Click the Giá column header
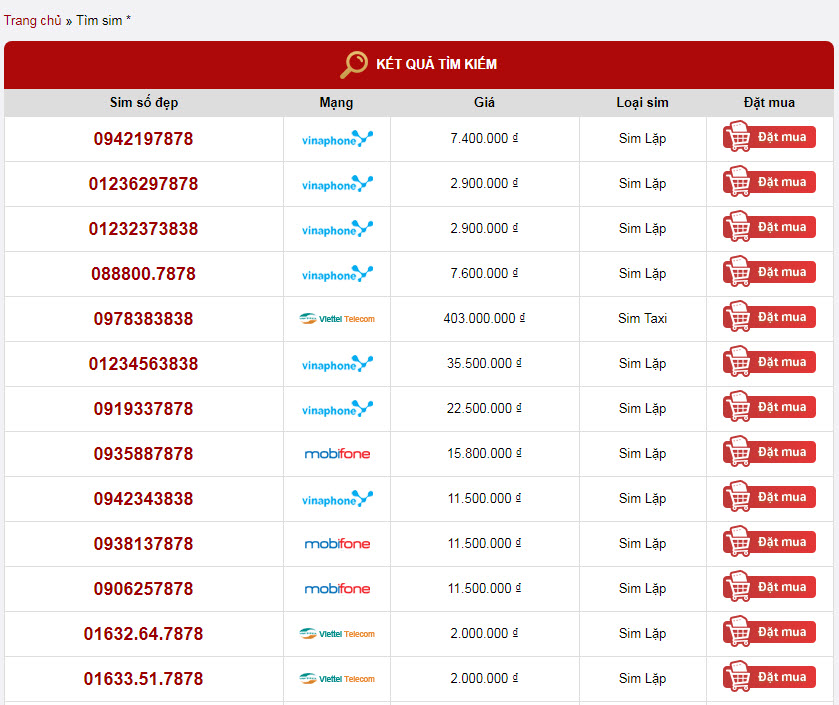Image resolution: width=839 pixels, height=705 pixels. [484, 102]
